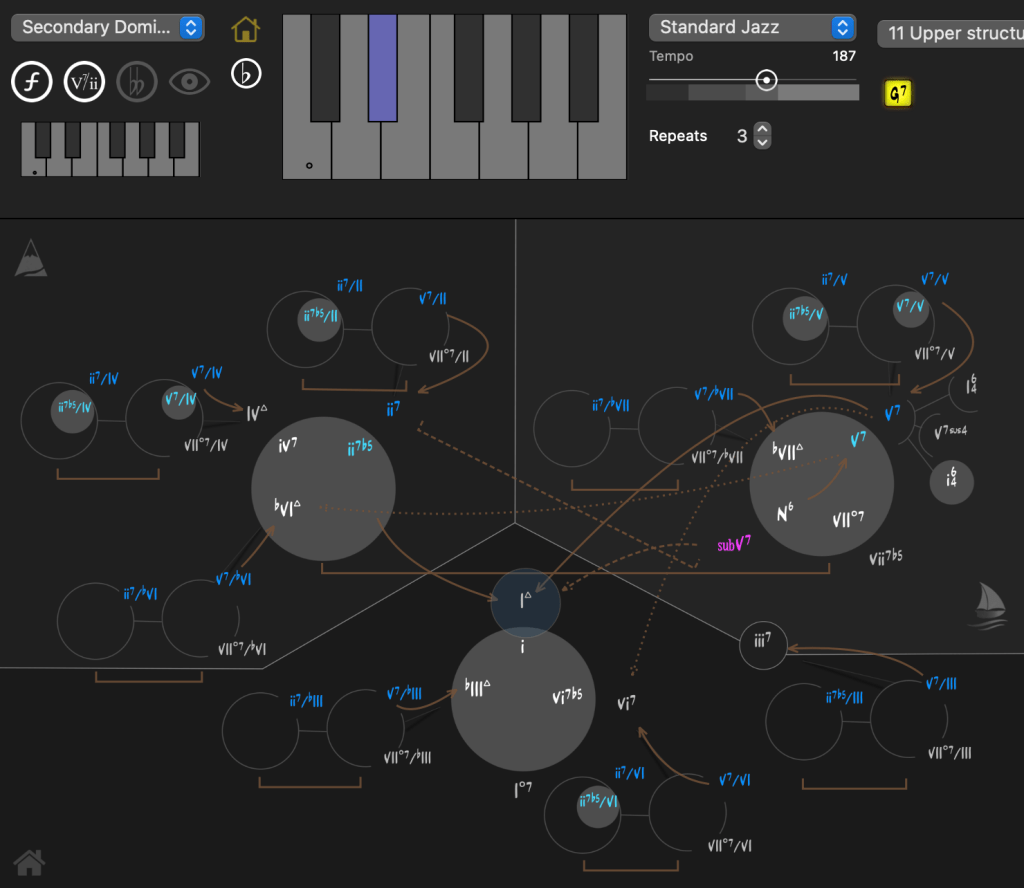Click the circled flat symbol icon
The width and height of the screenshot is (1024, 888).
[x=245, y=74]
